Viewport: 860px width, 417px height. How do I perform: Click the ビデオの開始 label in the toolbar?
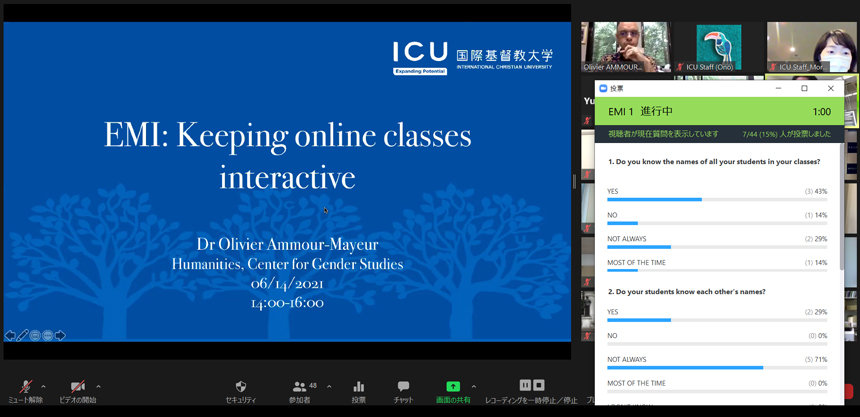click(78, 401)
